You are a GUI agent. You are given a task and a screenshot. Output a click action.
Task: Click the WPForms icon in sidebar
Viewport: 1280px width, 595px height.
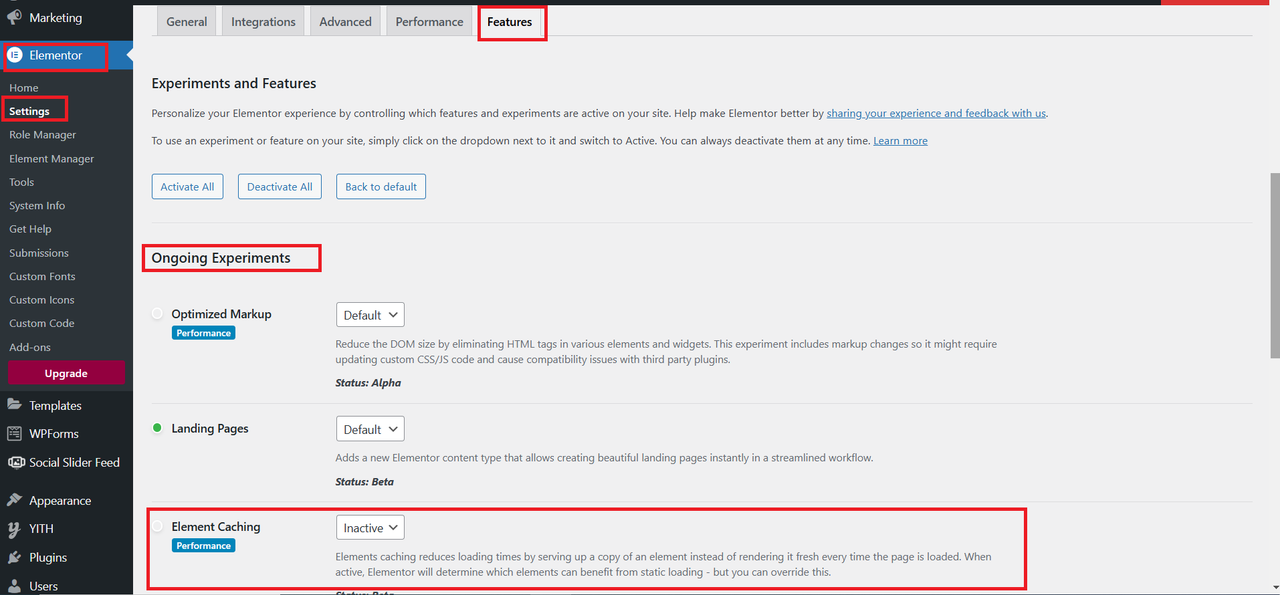[15, 434]
